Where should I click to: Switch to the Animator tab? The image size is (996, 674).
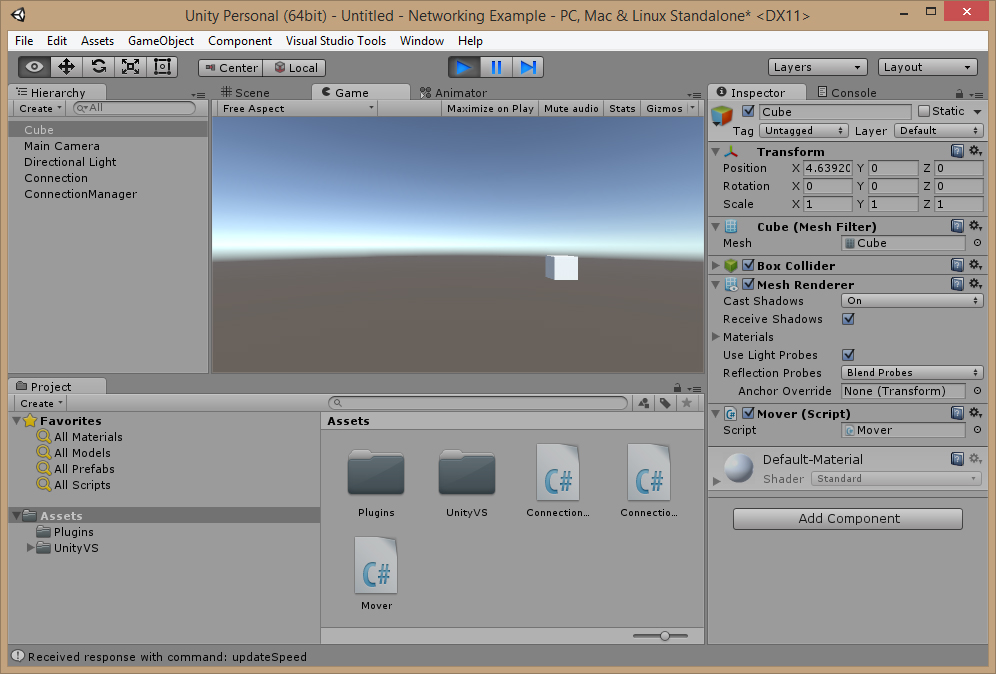pyautogui.click(x=454, y=93)
